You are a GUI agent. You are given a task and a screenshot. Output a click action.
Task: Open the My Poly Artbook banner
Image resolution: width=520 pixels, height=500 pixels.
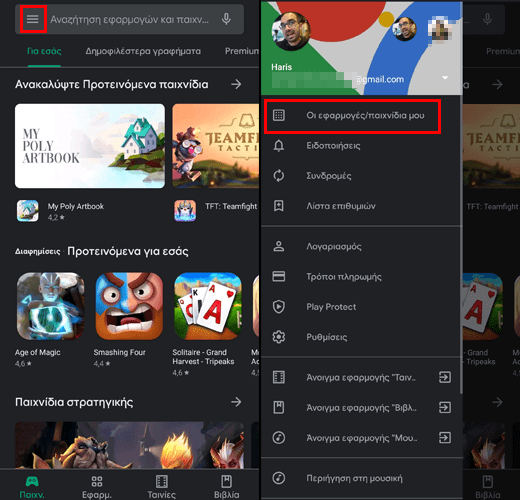tap(90, 146)
